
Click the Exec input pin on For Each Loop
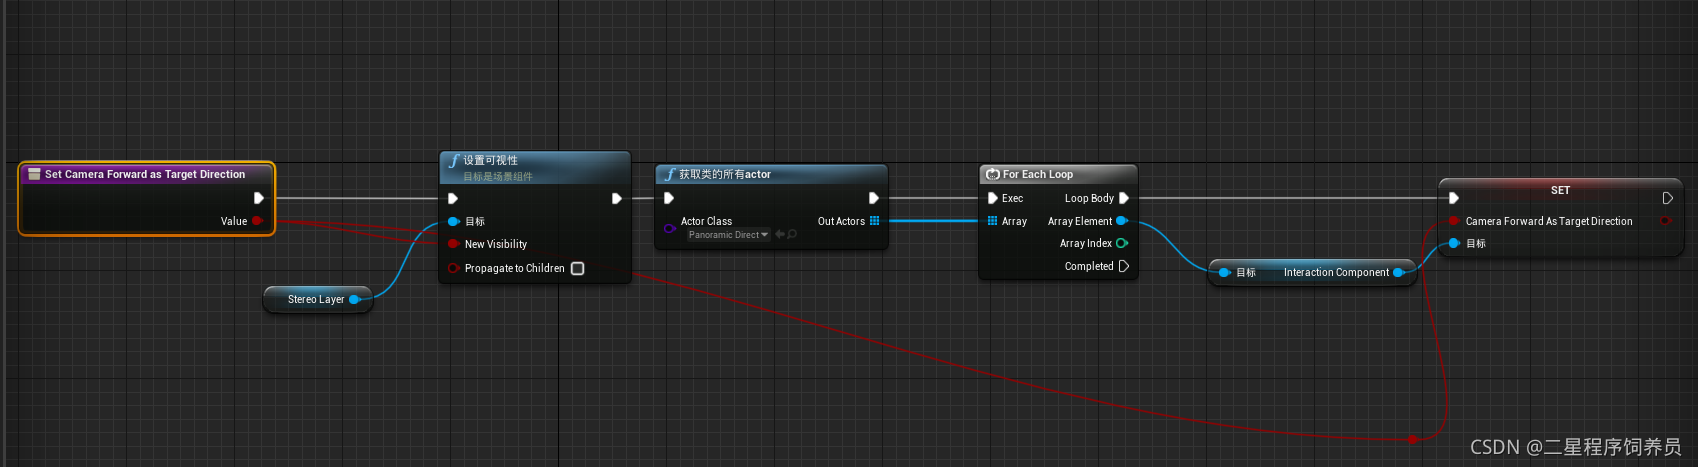[x=993, y=198]
